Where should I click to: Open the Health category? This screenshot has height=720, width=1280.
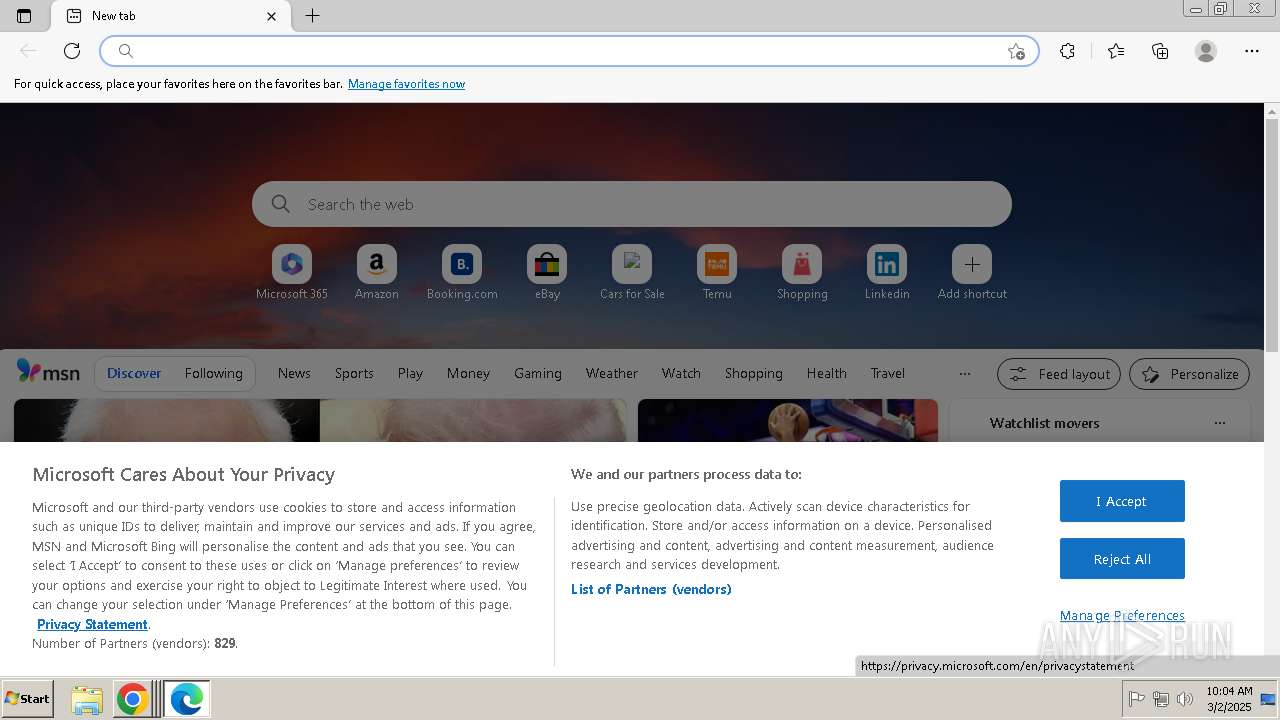827,373
